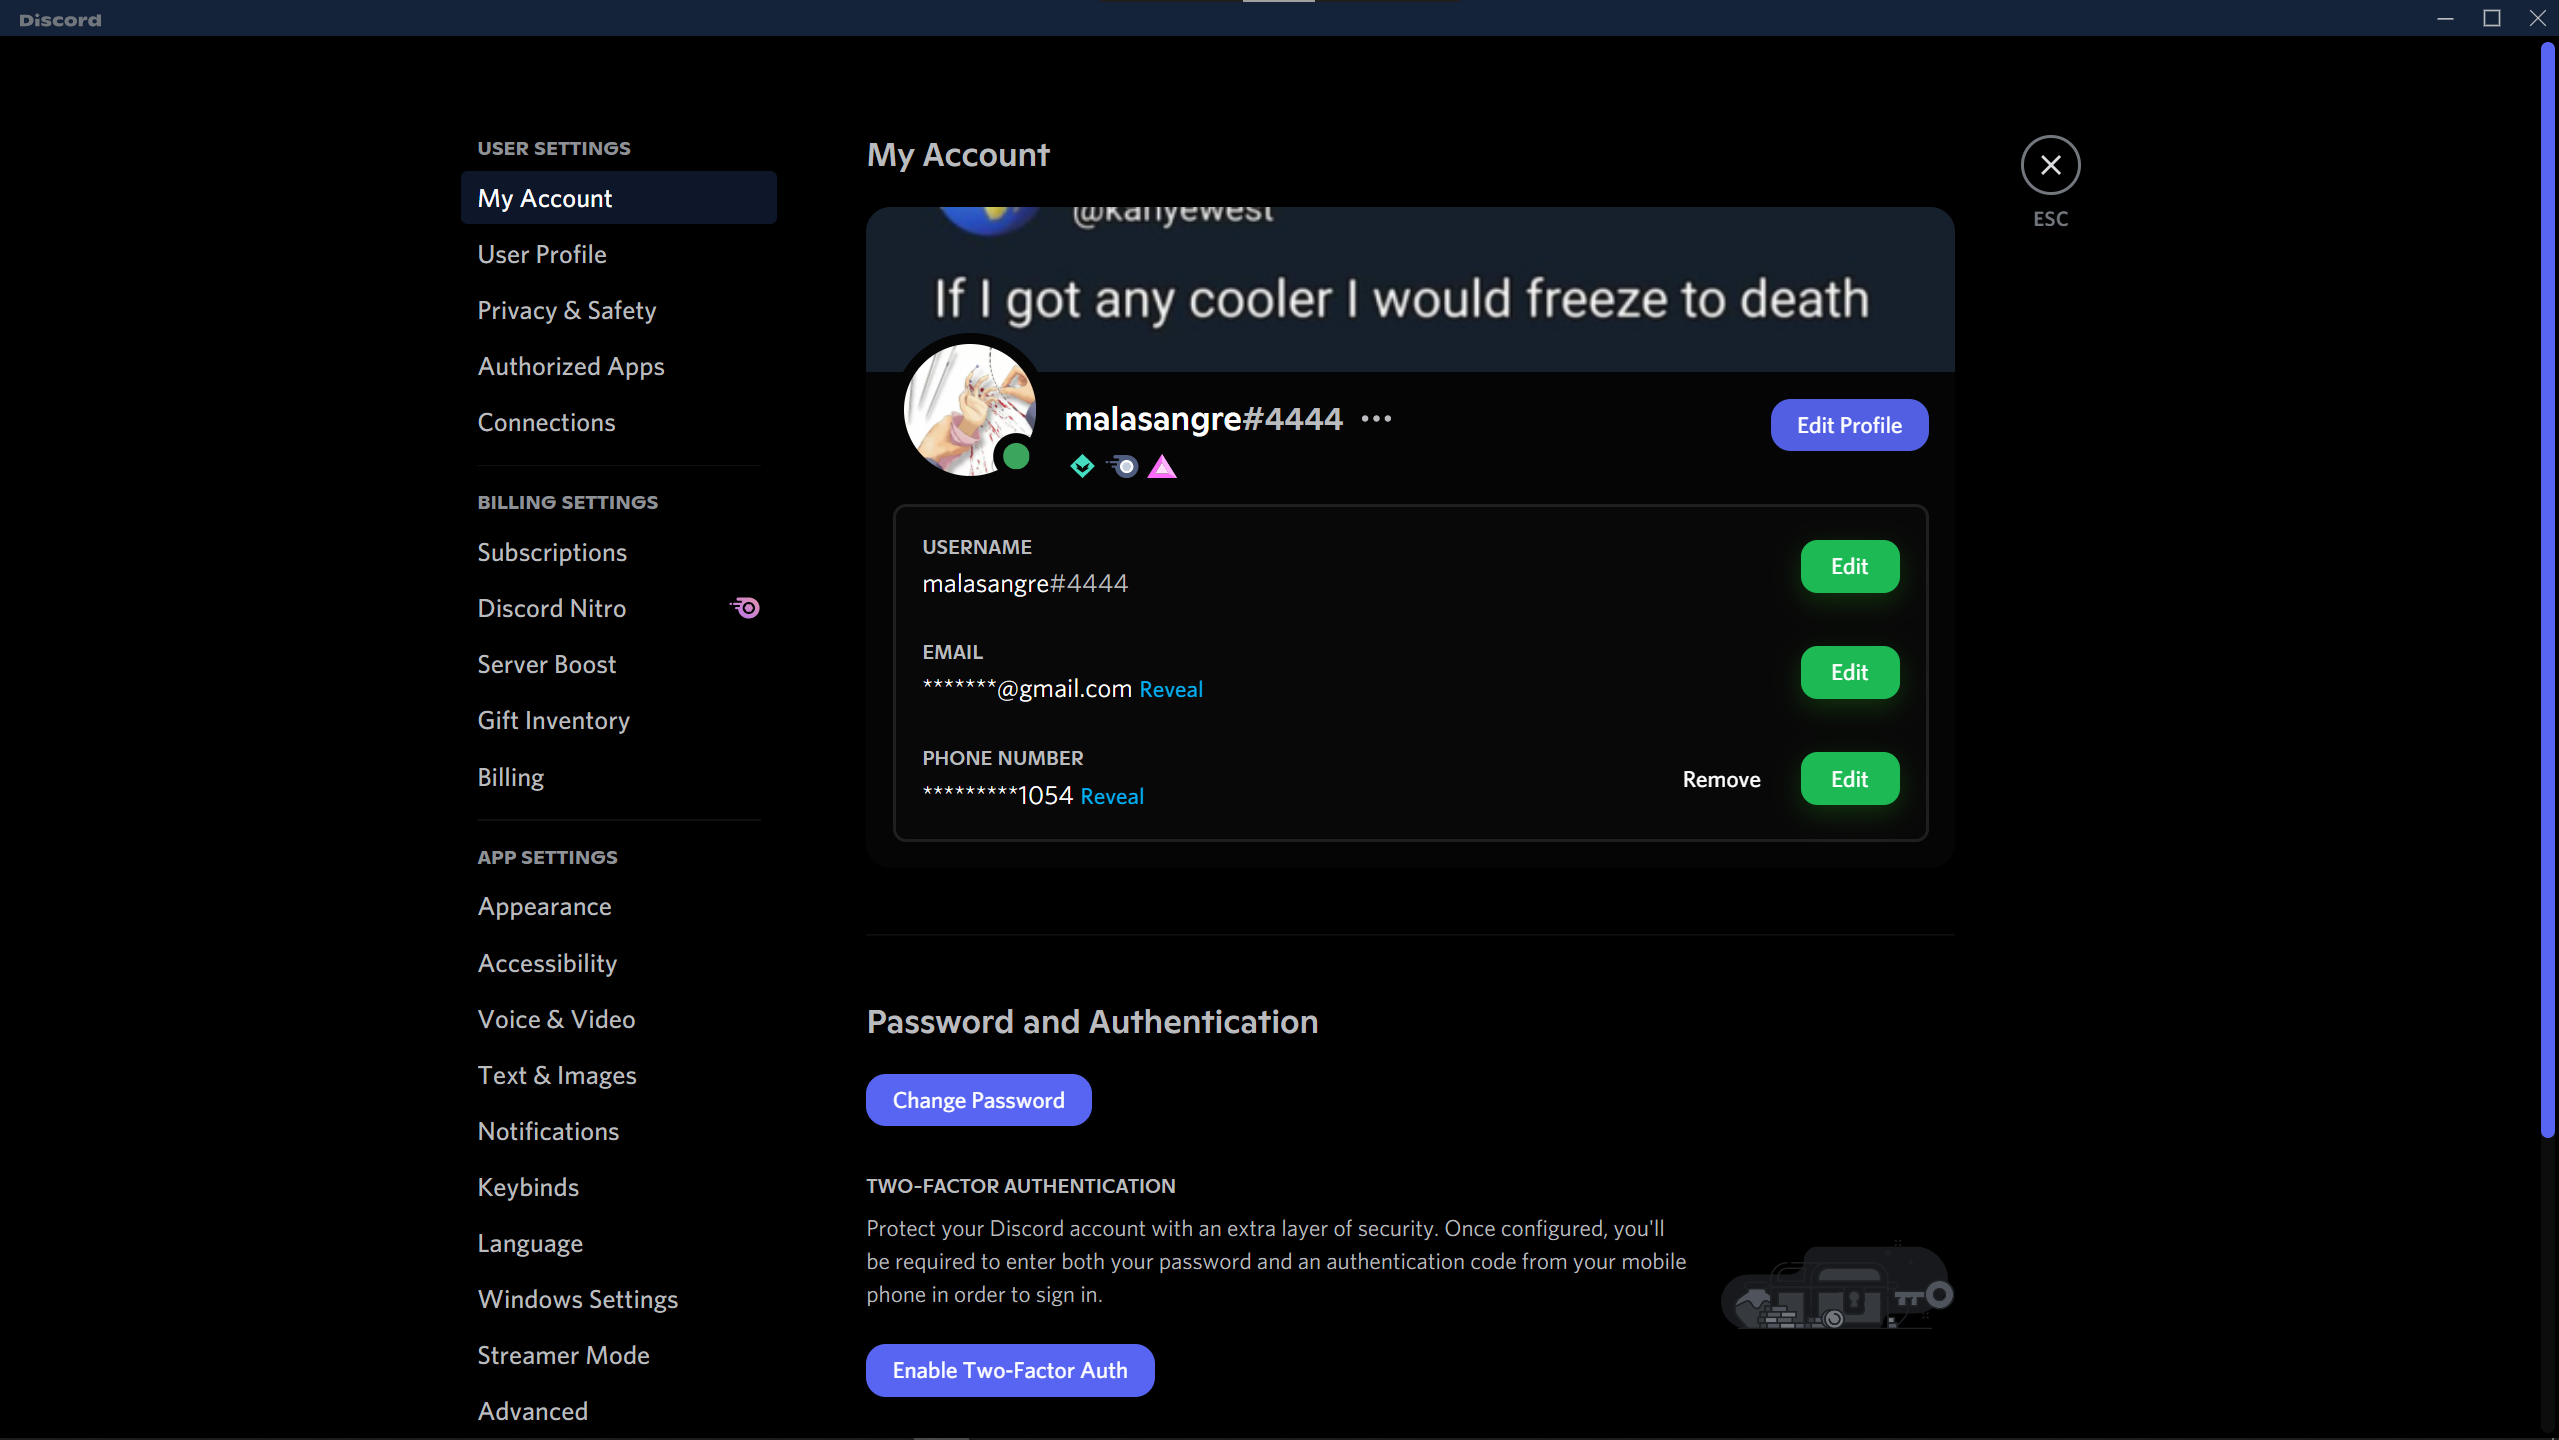
Task: Open Streamer Mode settings
Action: coord(619,1355)
